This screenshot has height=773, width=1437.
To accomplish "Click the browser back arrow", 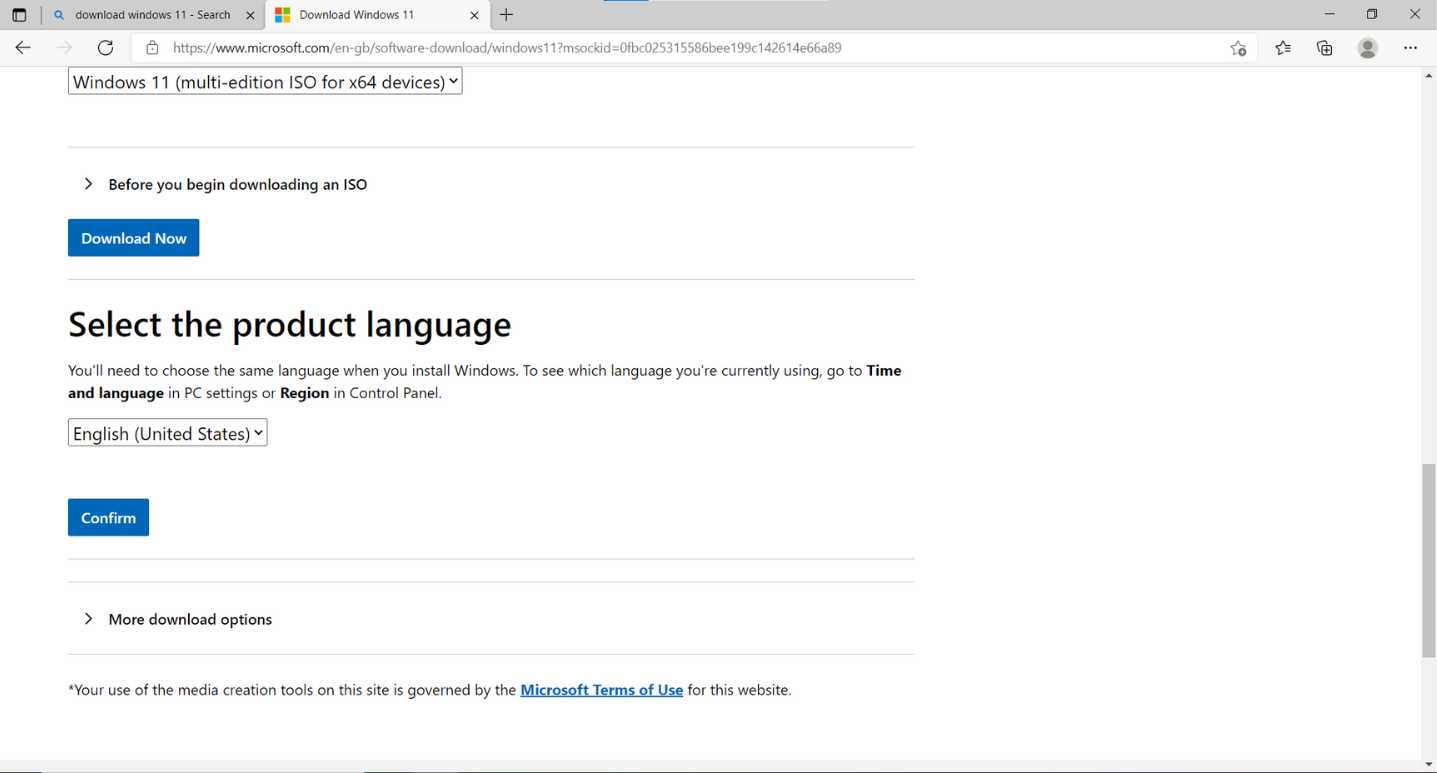I will 23,48.
